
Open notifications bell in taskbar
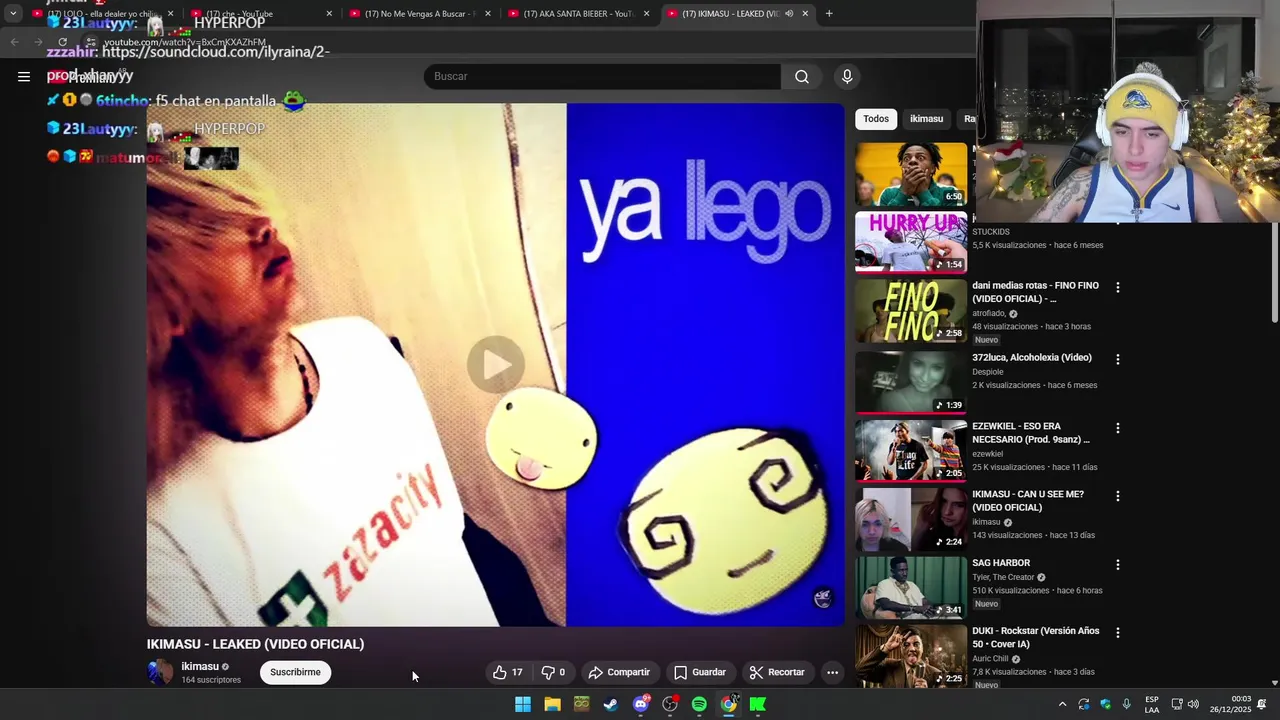pos(1262,704)
